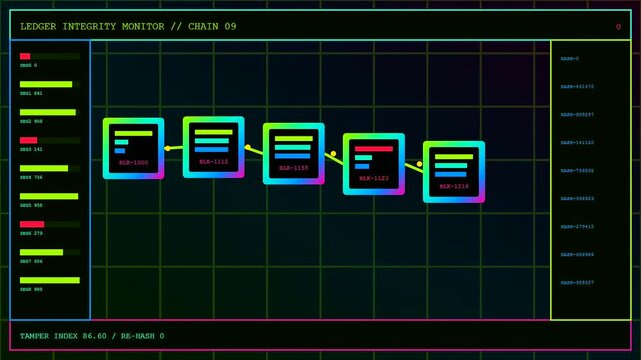Click the green bar above value 656
641x360 pixels.
pos(41,252)
